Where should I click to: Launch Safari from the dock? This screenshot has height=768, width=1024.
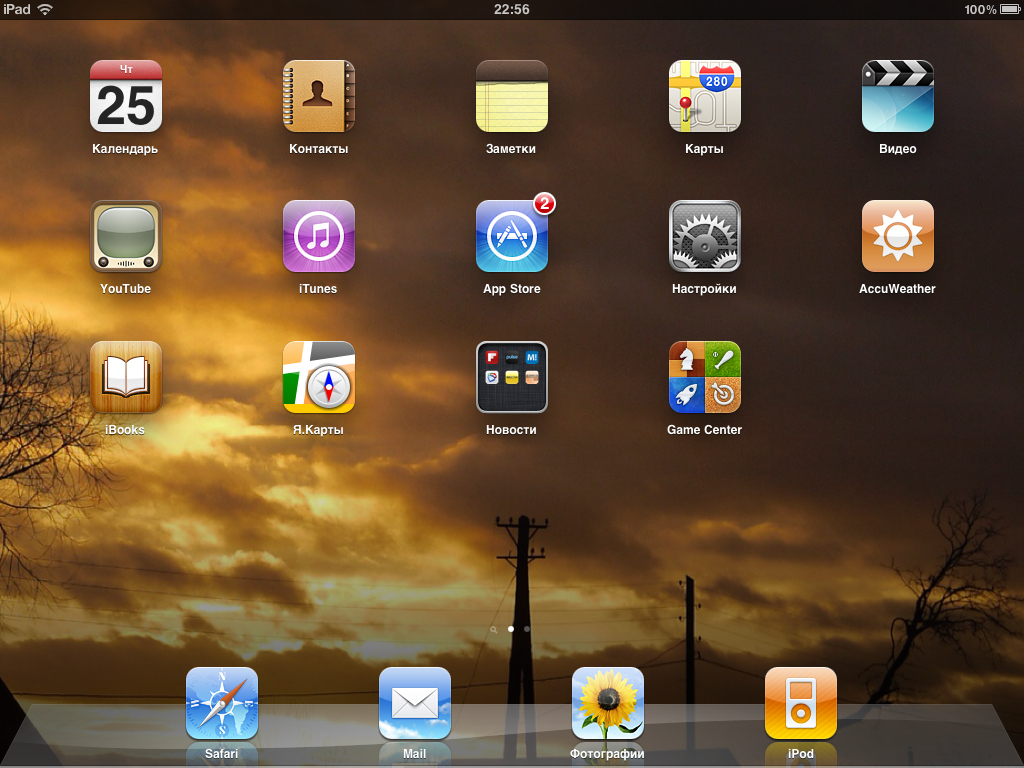pyautogui.click(x=222, y=703)
